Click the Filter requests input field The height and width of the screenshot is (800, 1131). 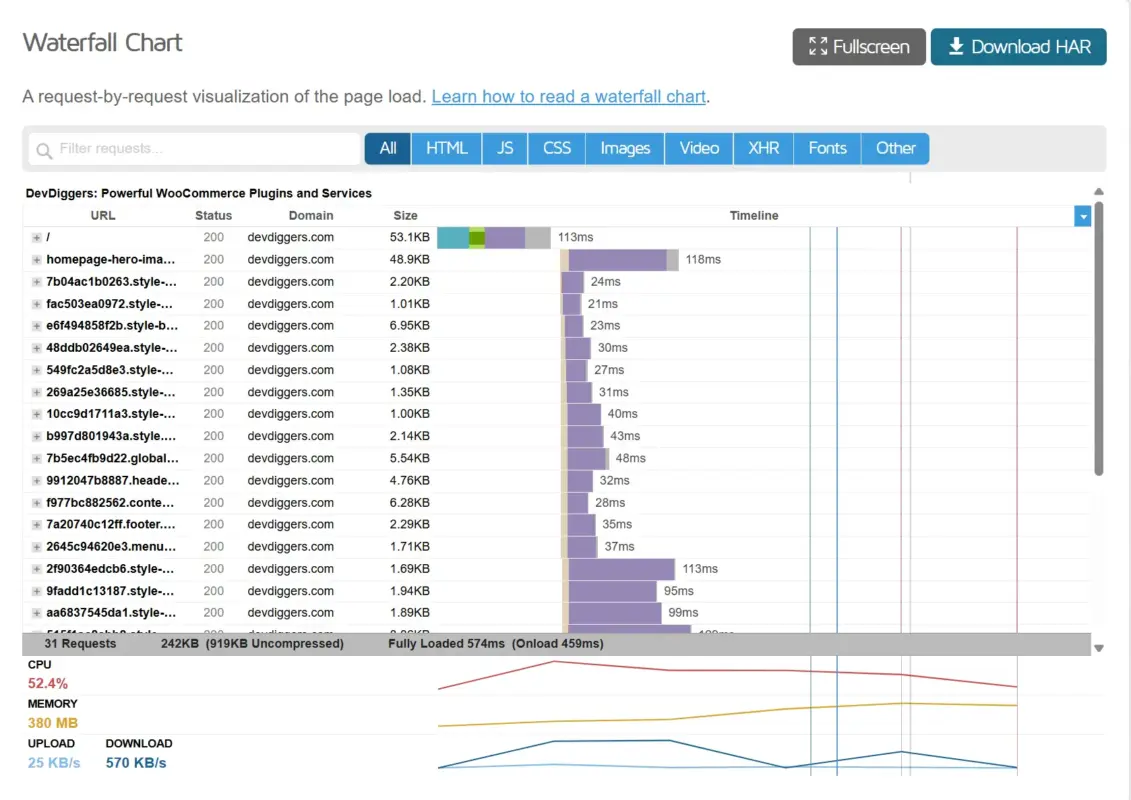point(195,149)
